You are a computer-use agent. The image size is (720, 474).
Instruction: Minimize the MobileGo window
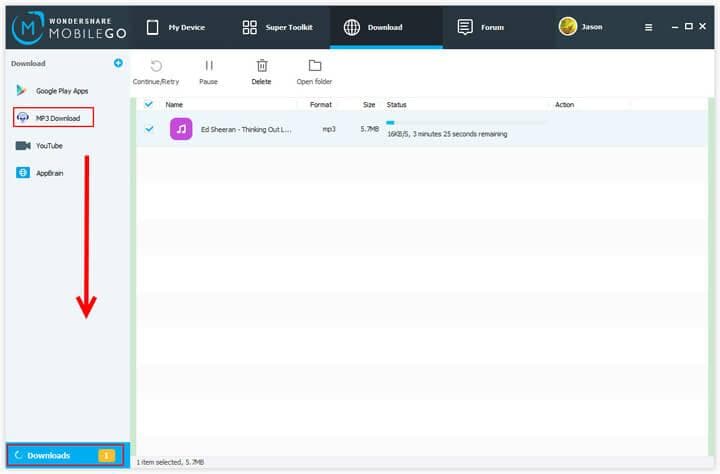(x=675, y=27)
